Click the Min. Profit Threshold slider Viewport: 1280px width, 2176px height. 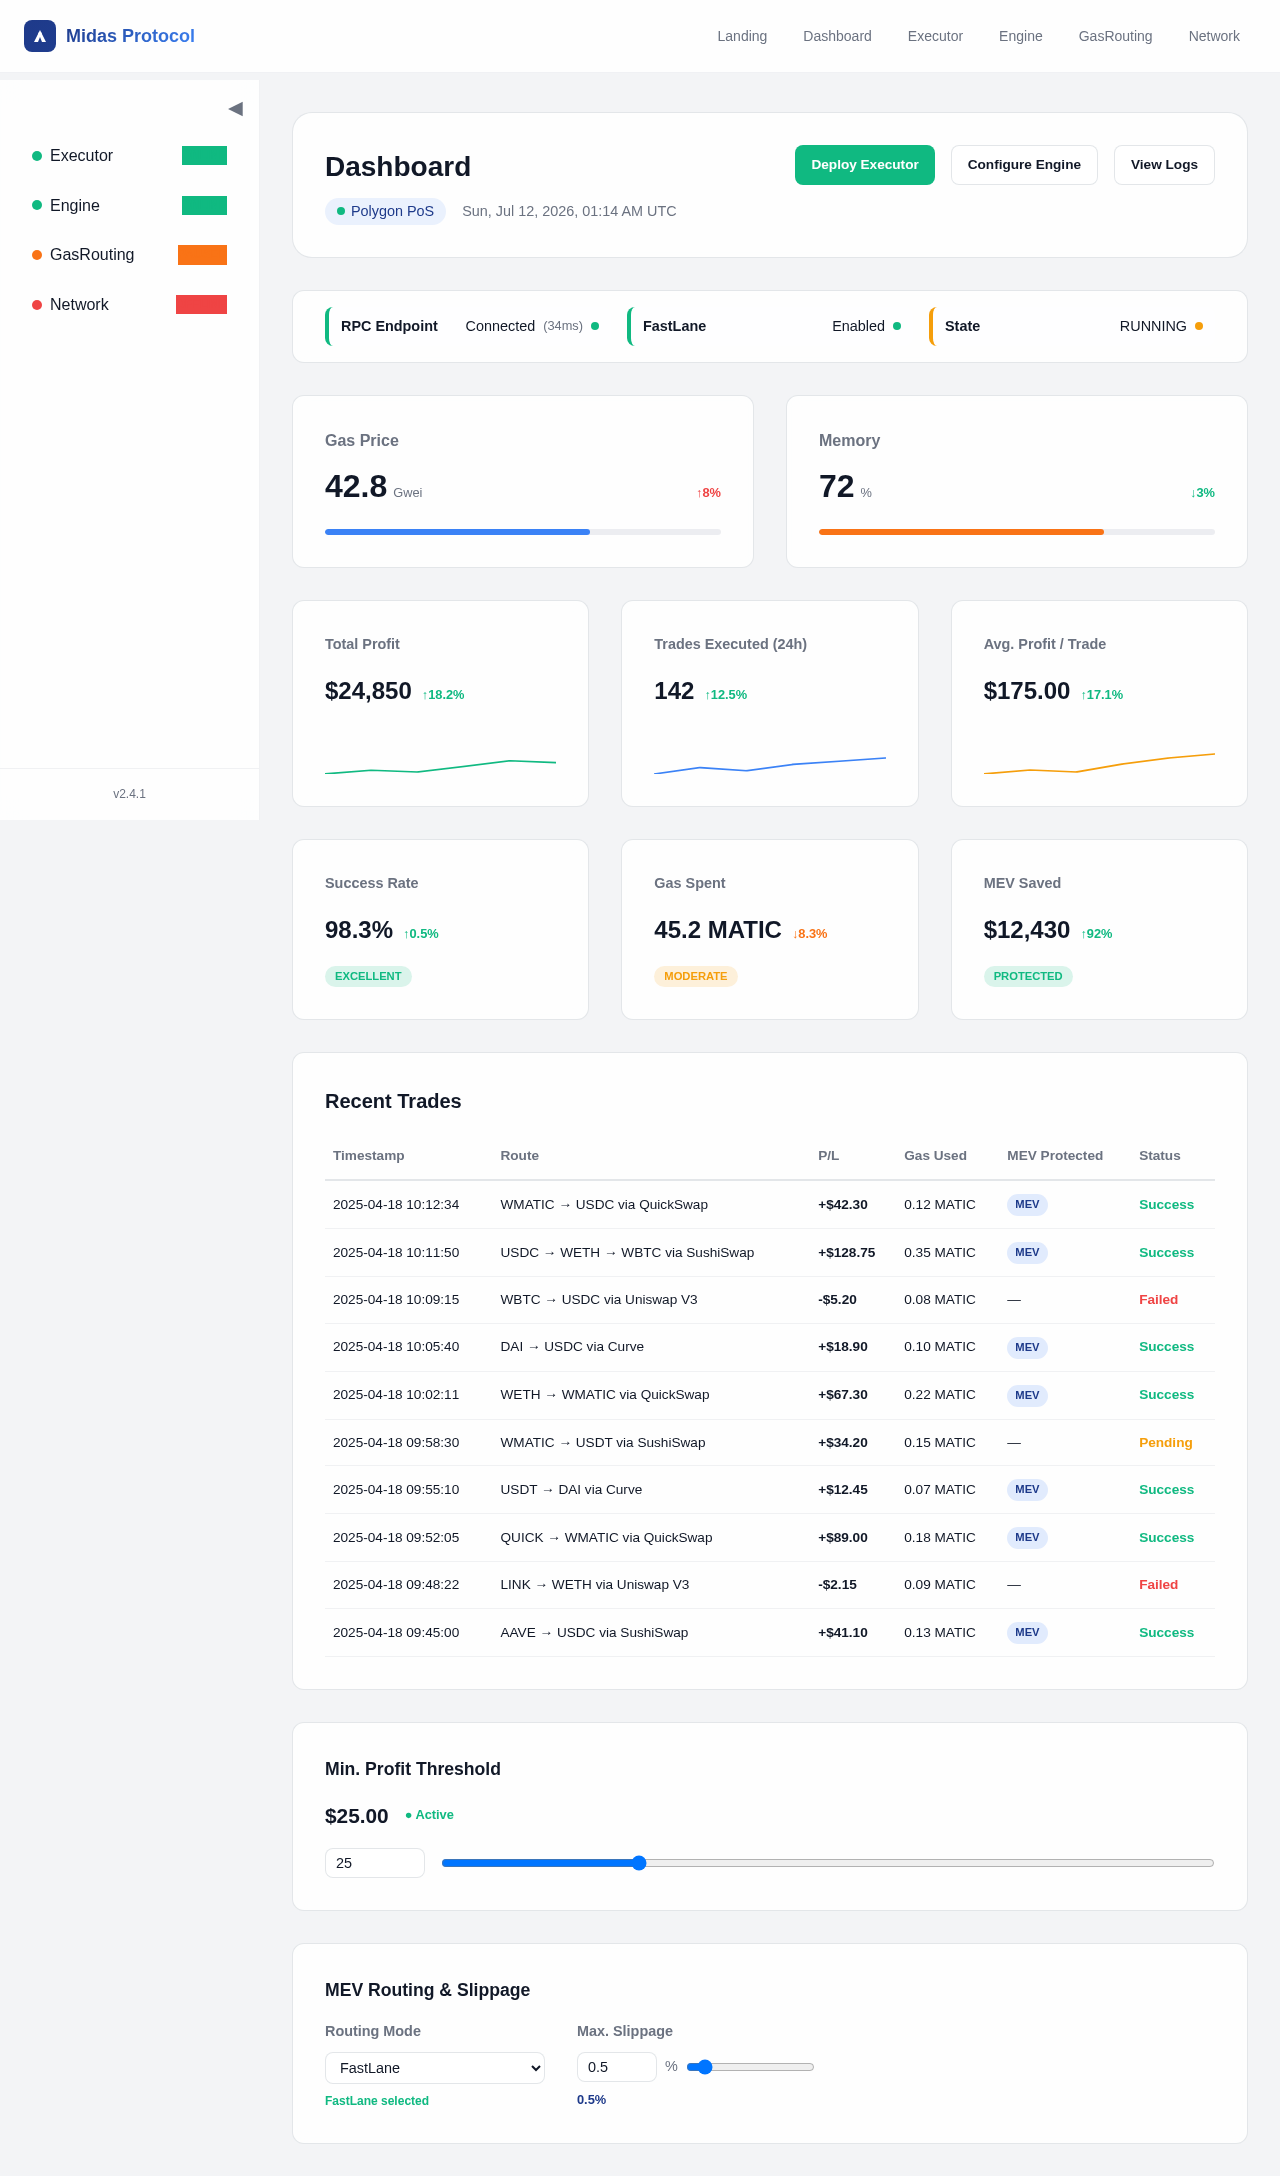828,1863
